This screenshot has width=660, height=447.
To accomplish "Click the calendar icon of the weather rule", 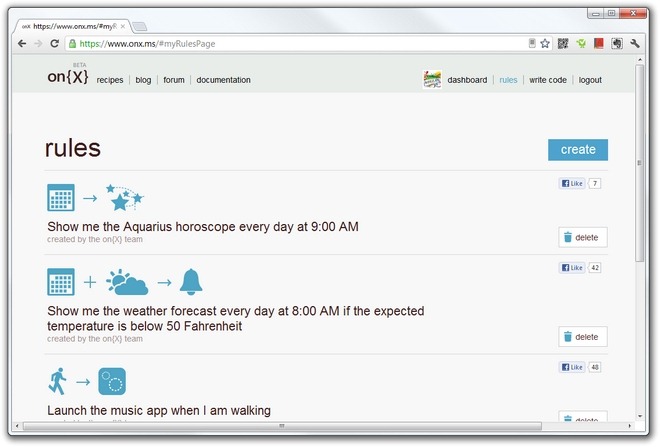I will tap(61, 282).
